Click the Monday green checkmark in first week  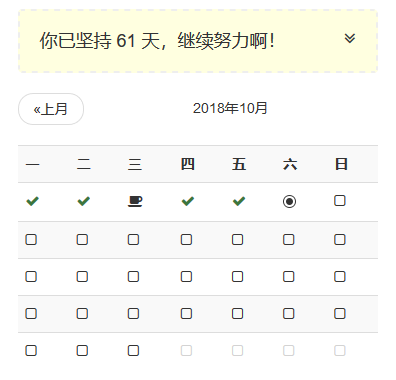pyautogui.click(x=32, y=201)
